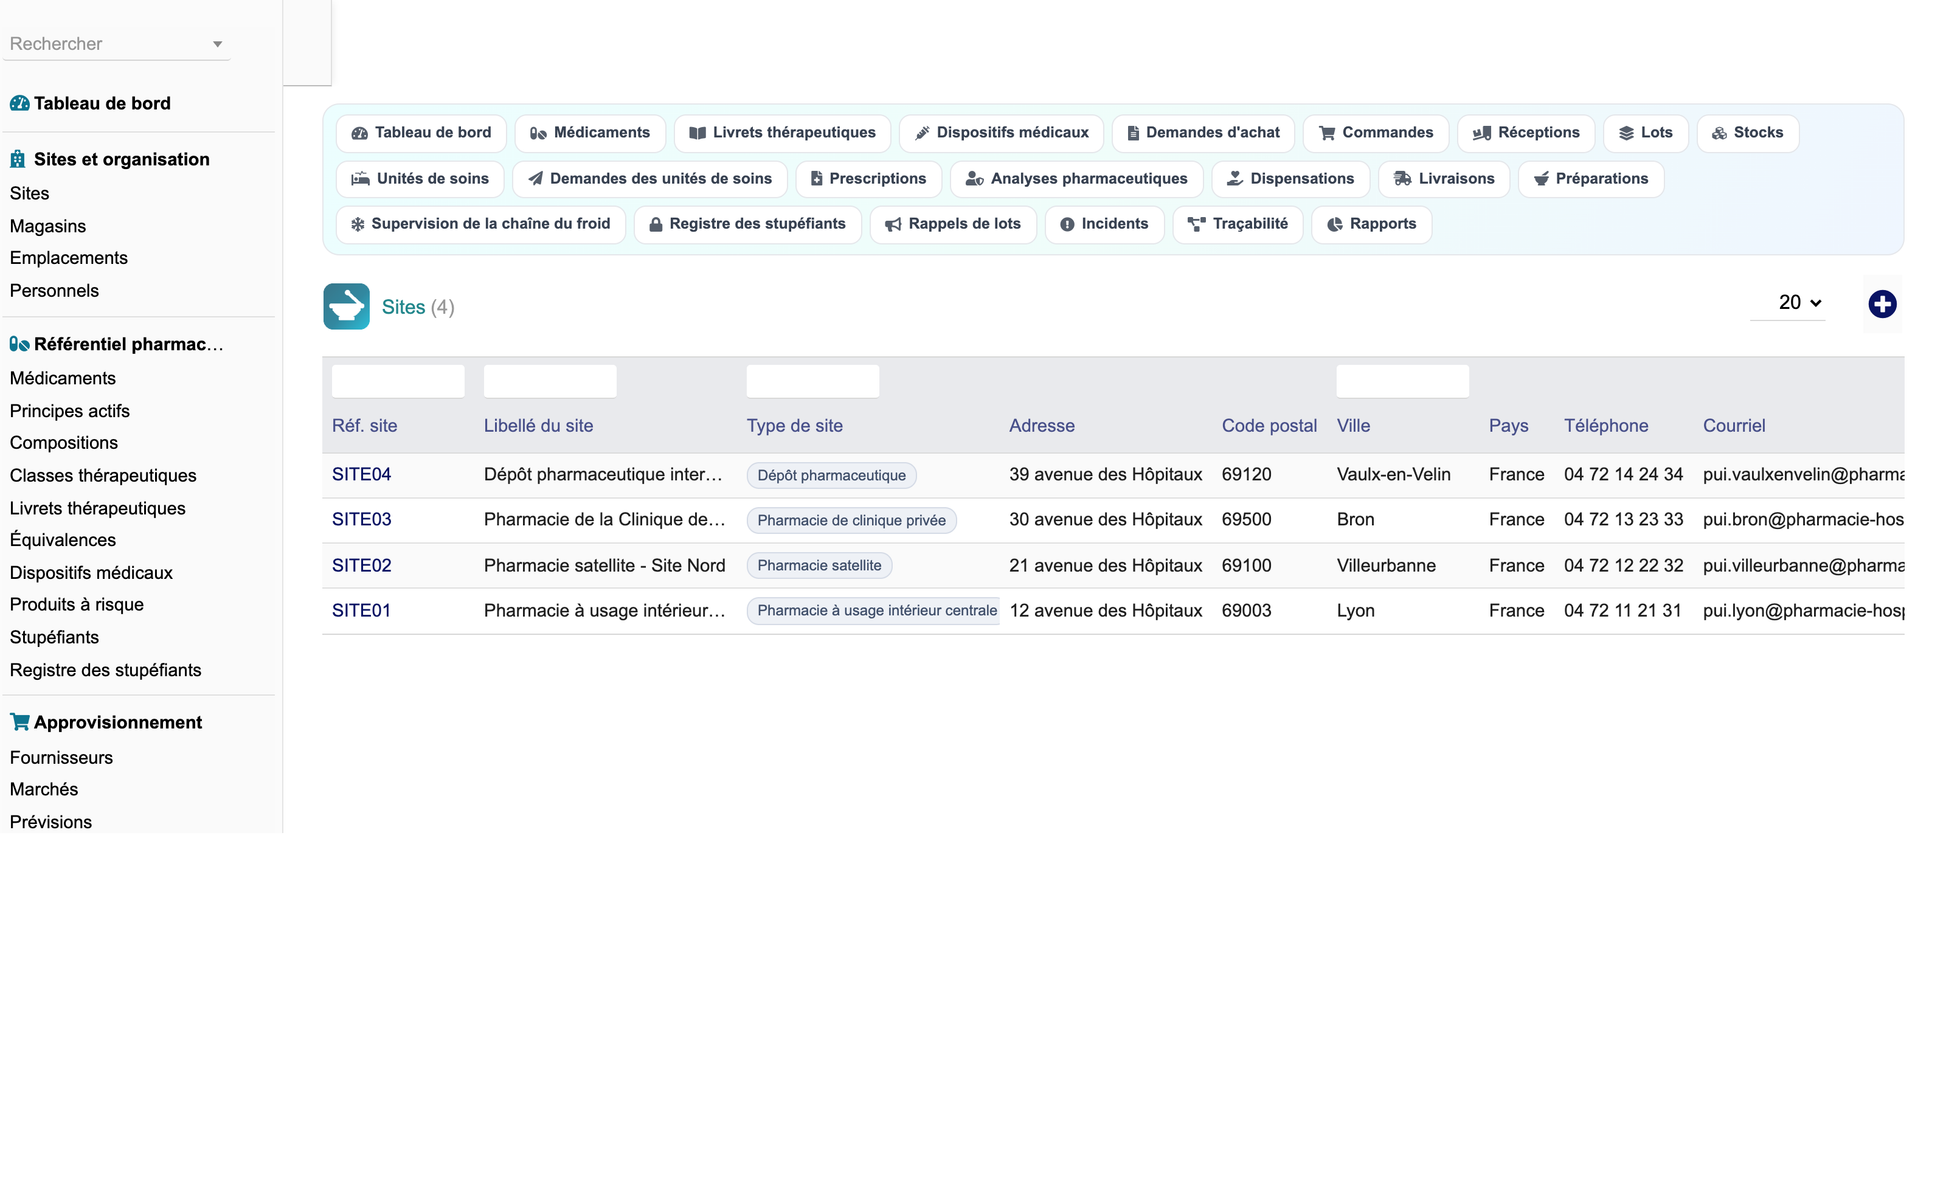Go to Magasins in the sidebar

click(x=48, y=226)
